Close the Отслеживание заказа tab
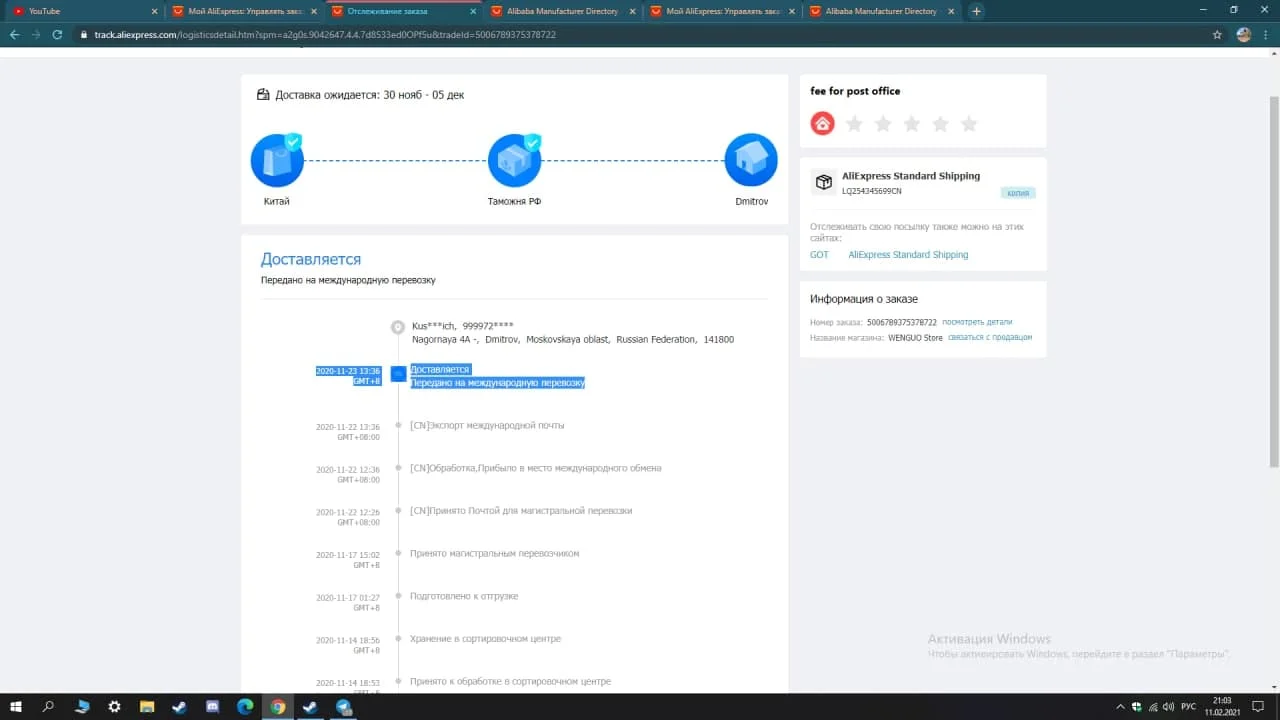 click(x=474, y=11)
